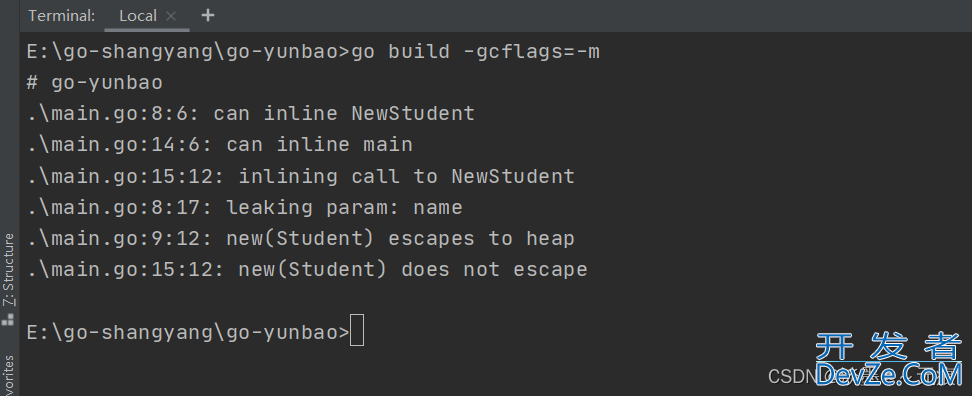Open the Z: Structure tool window
972x396 pixels.
(9, 269)
